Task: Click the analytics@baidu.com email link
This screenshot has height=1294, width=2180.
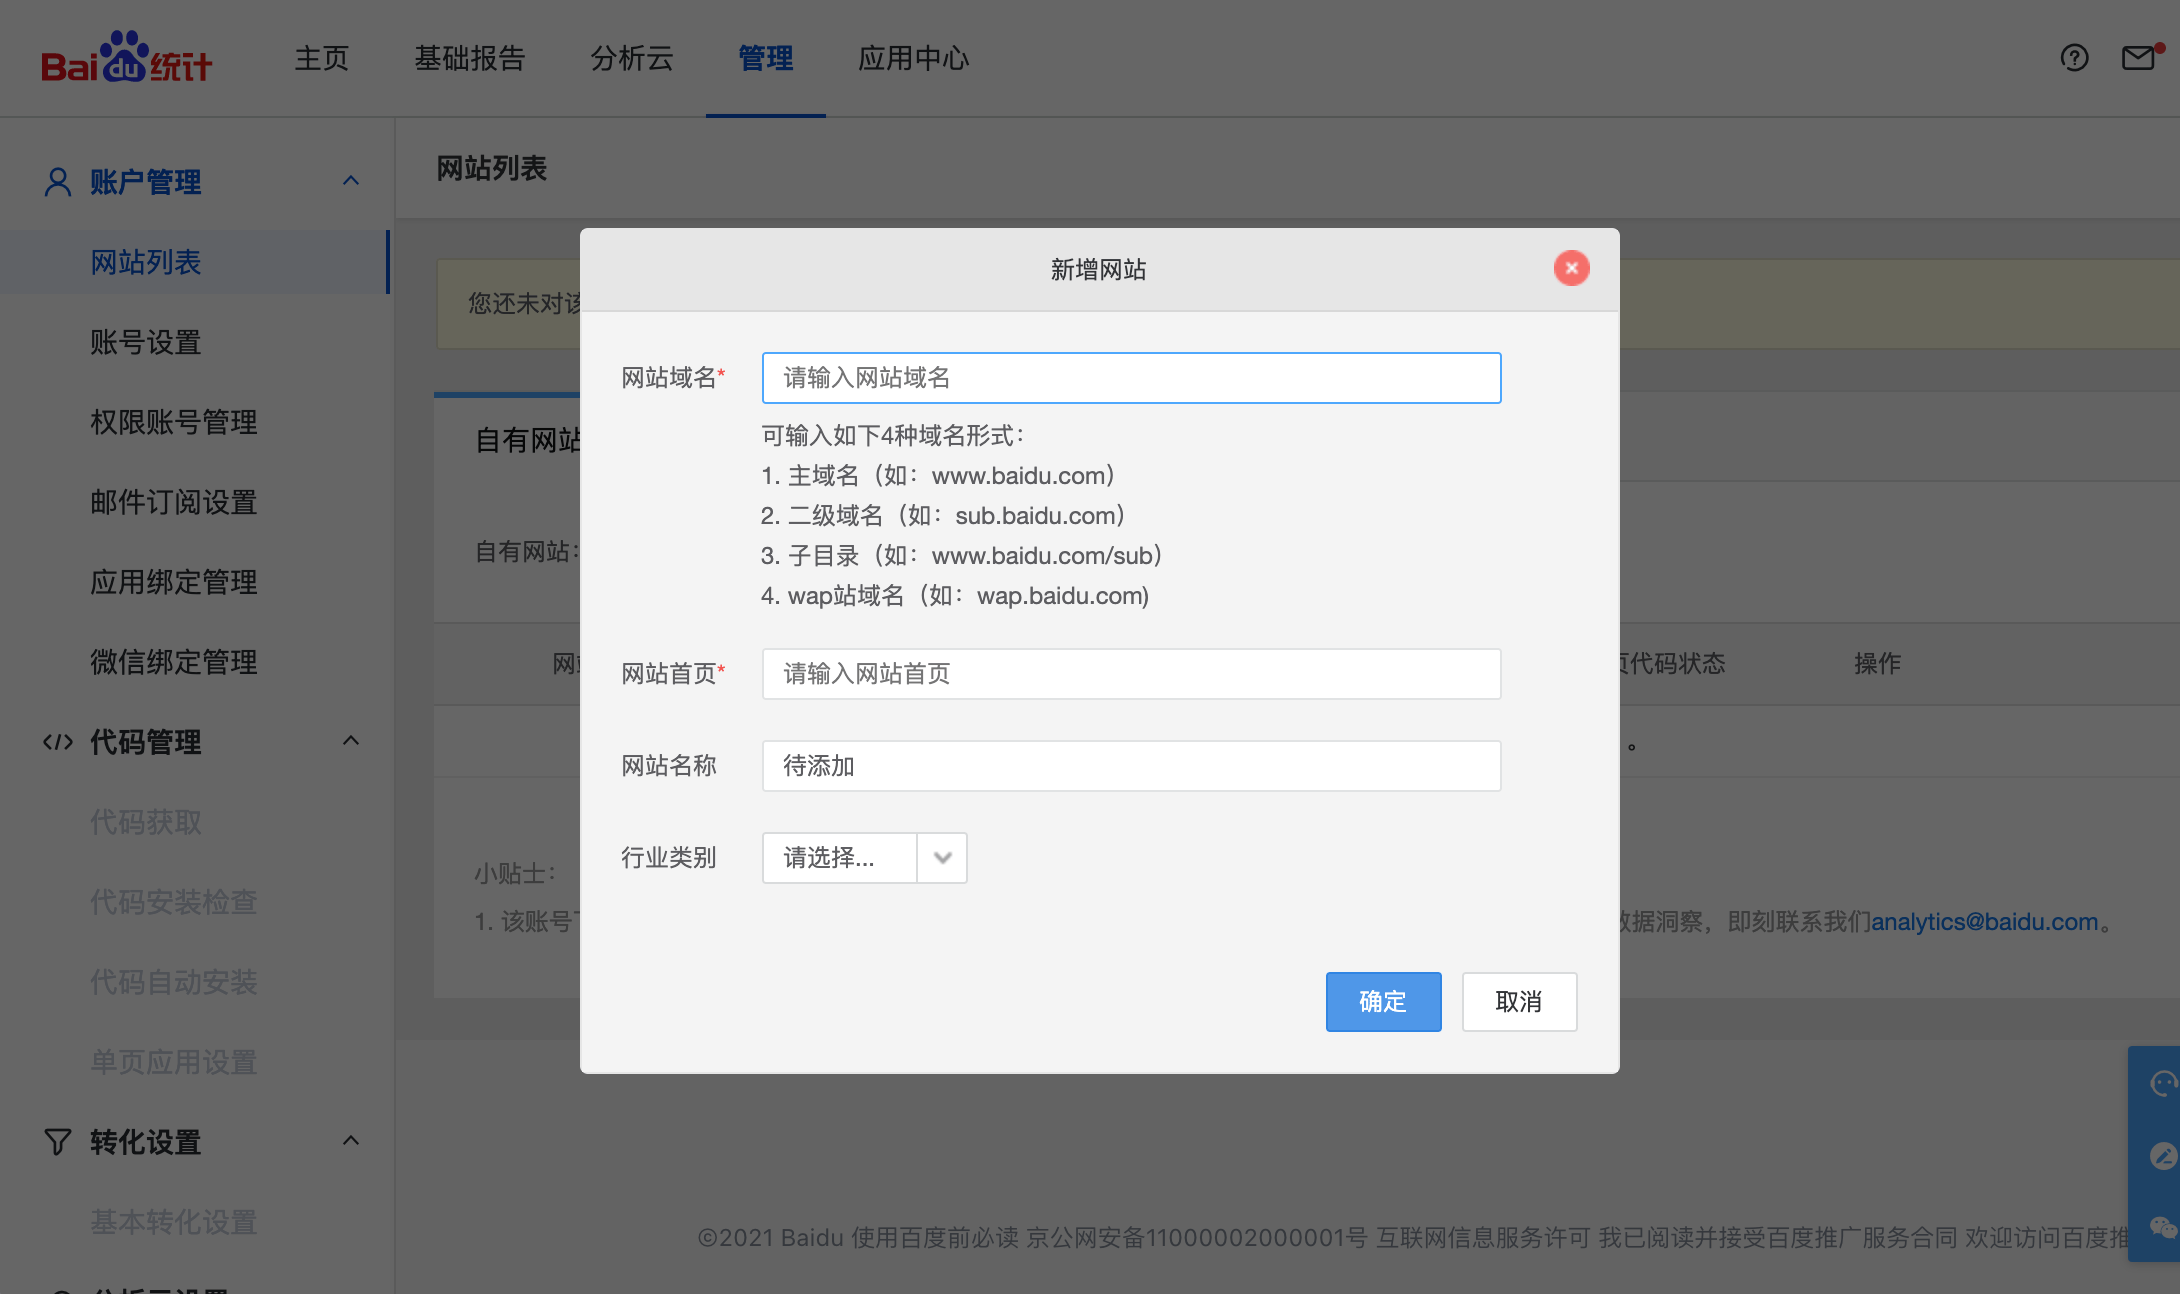Action: point(1985,922)
